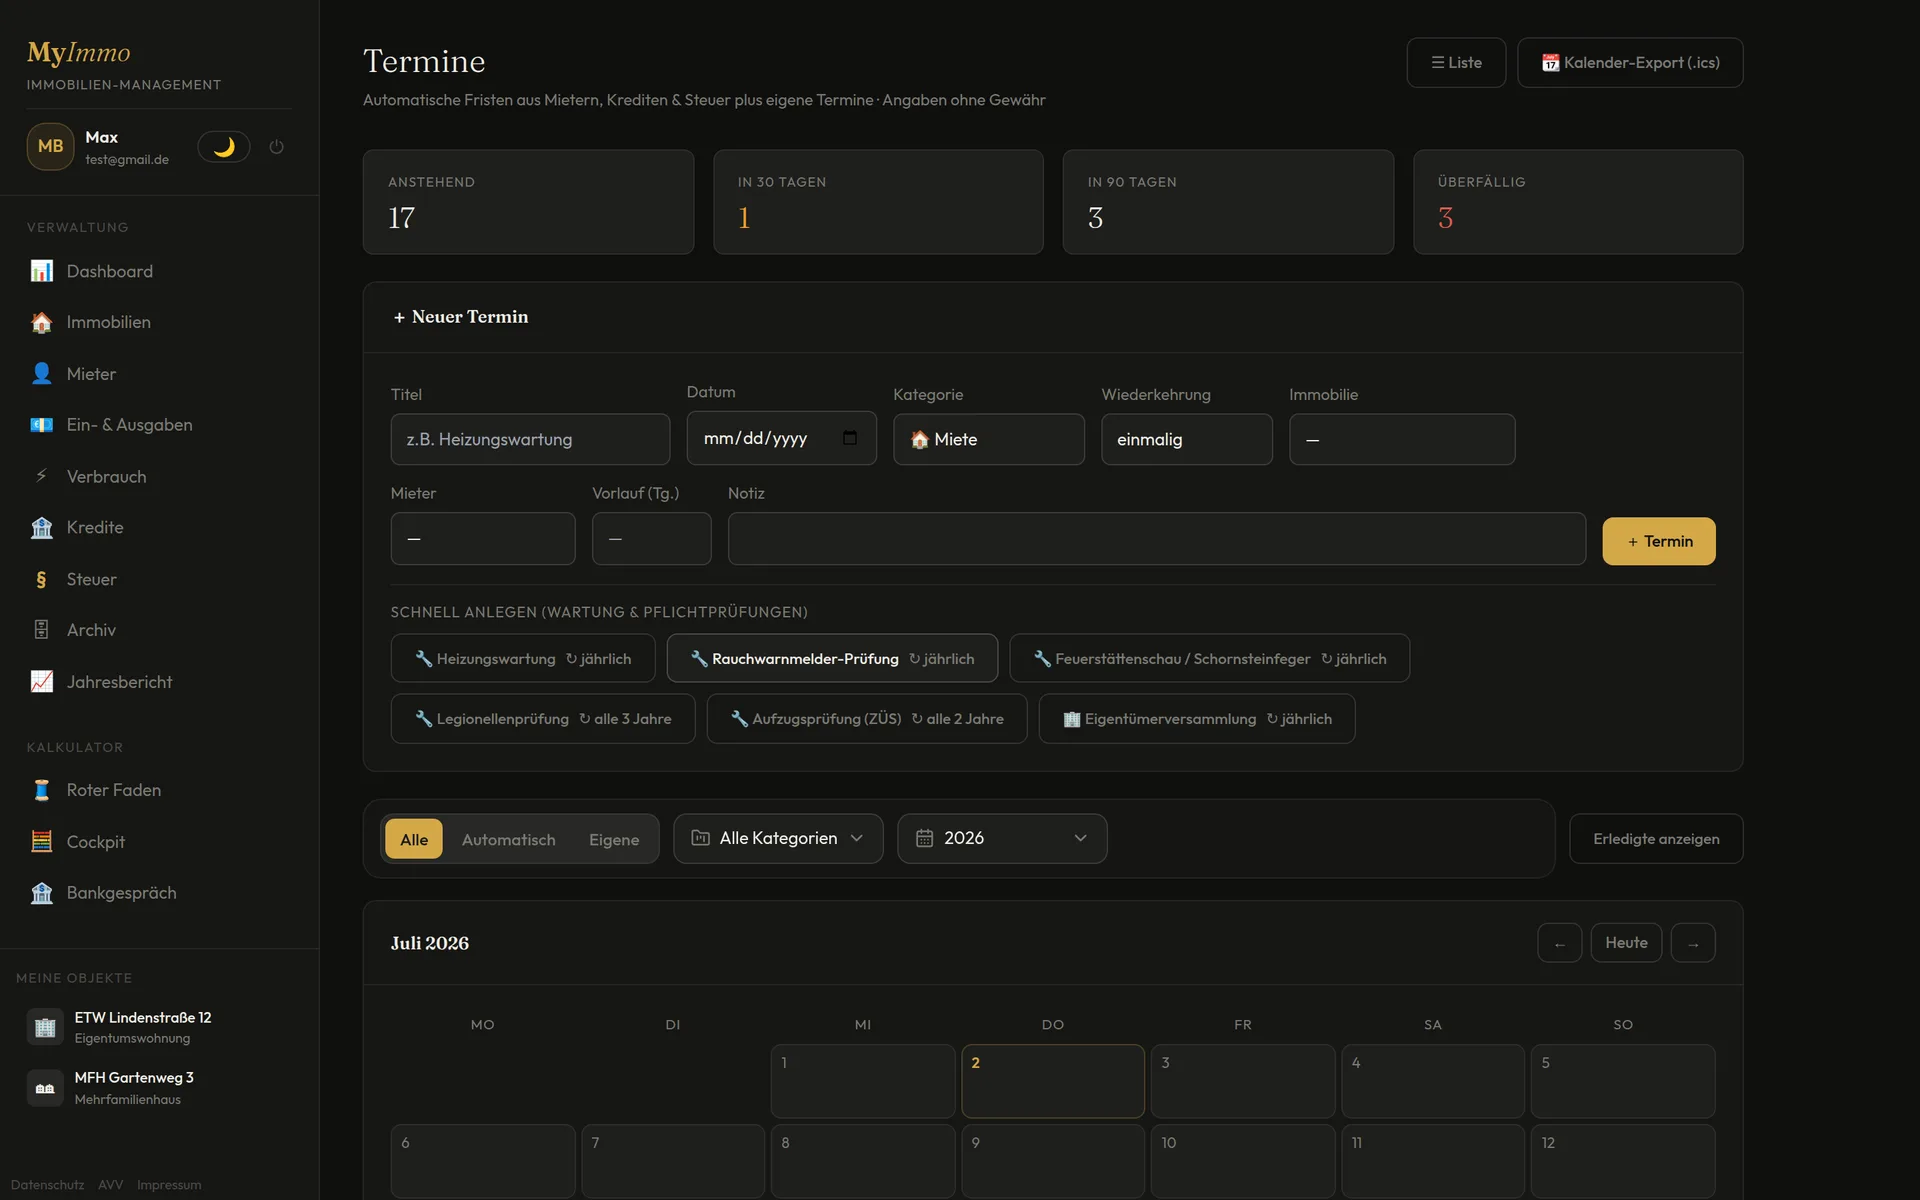Go to next month with right arrow
1920x1200 pixels.
[1693, 943]
